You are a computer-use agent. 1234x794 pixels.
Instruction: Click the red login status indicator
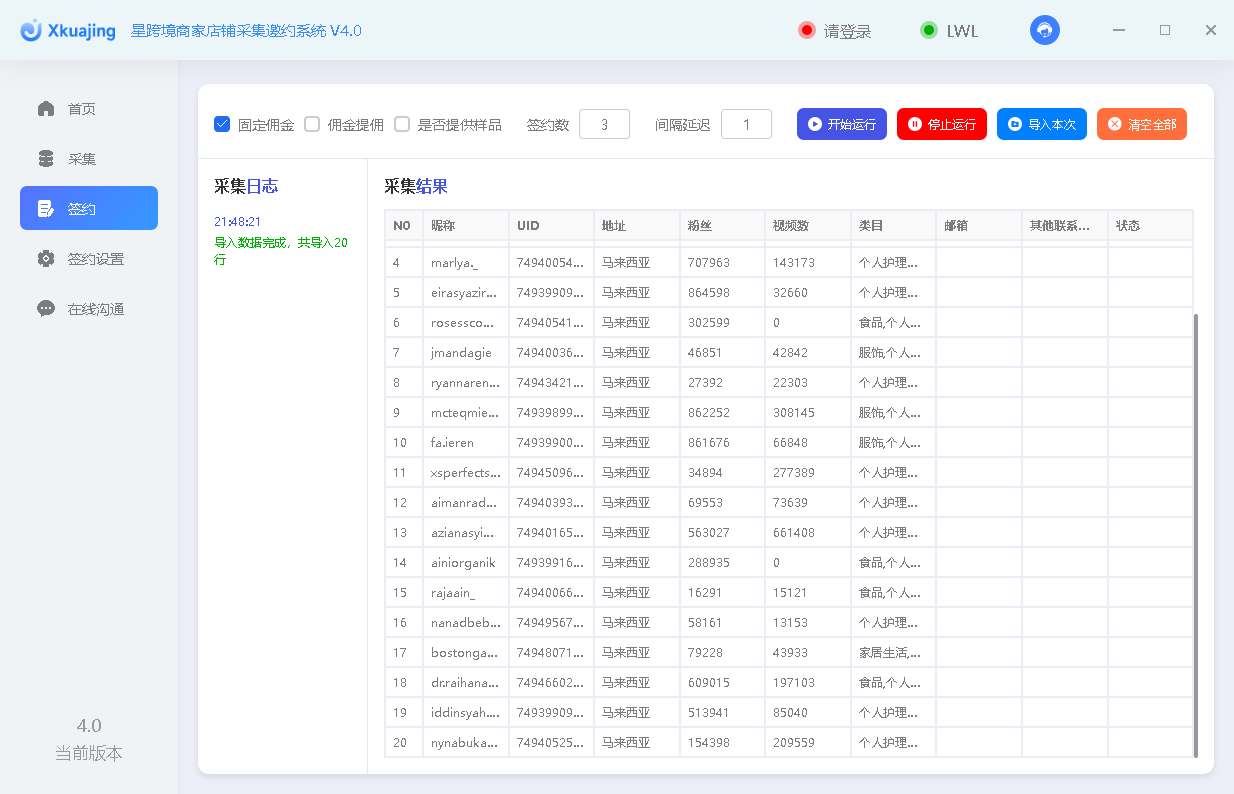pos(807,30)
